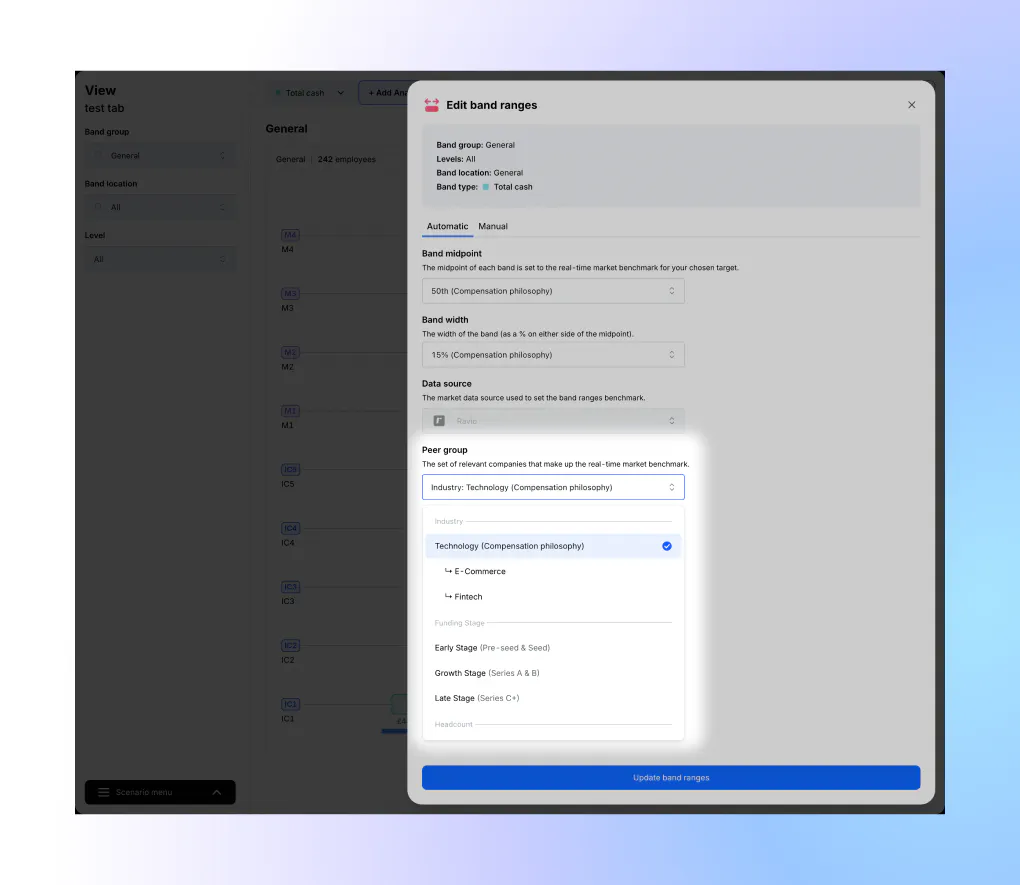The height and width of the screenshot is (885, 1020).
Task: Click the test tab title text
Action: point(104,108)
